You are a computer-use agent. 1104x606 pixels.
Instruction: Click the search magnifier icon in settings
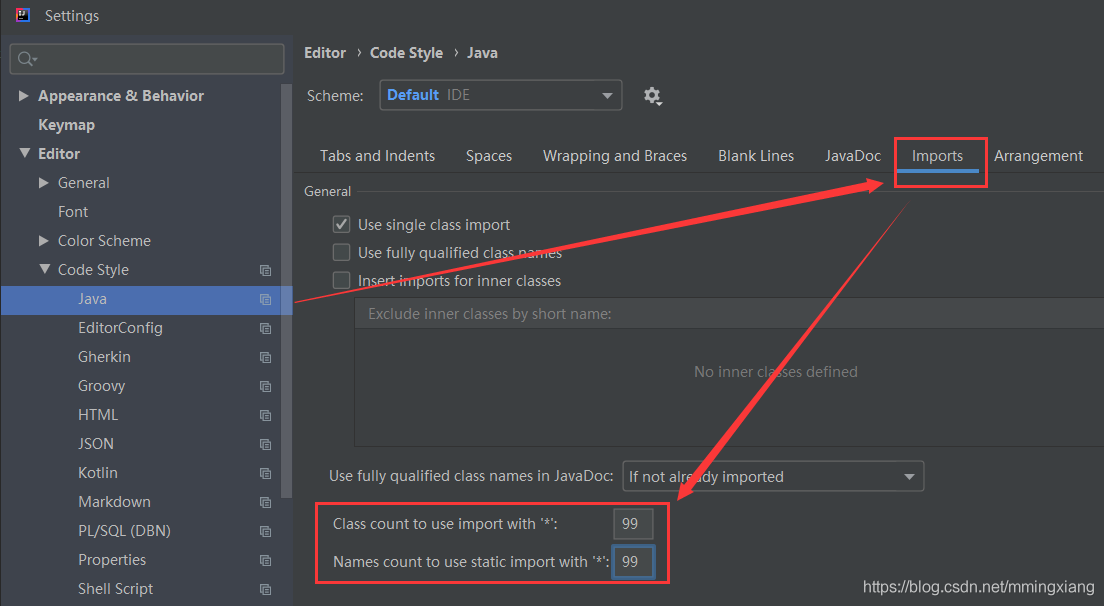pyautogui.click(x=26, y=60)
